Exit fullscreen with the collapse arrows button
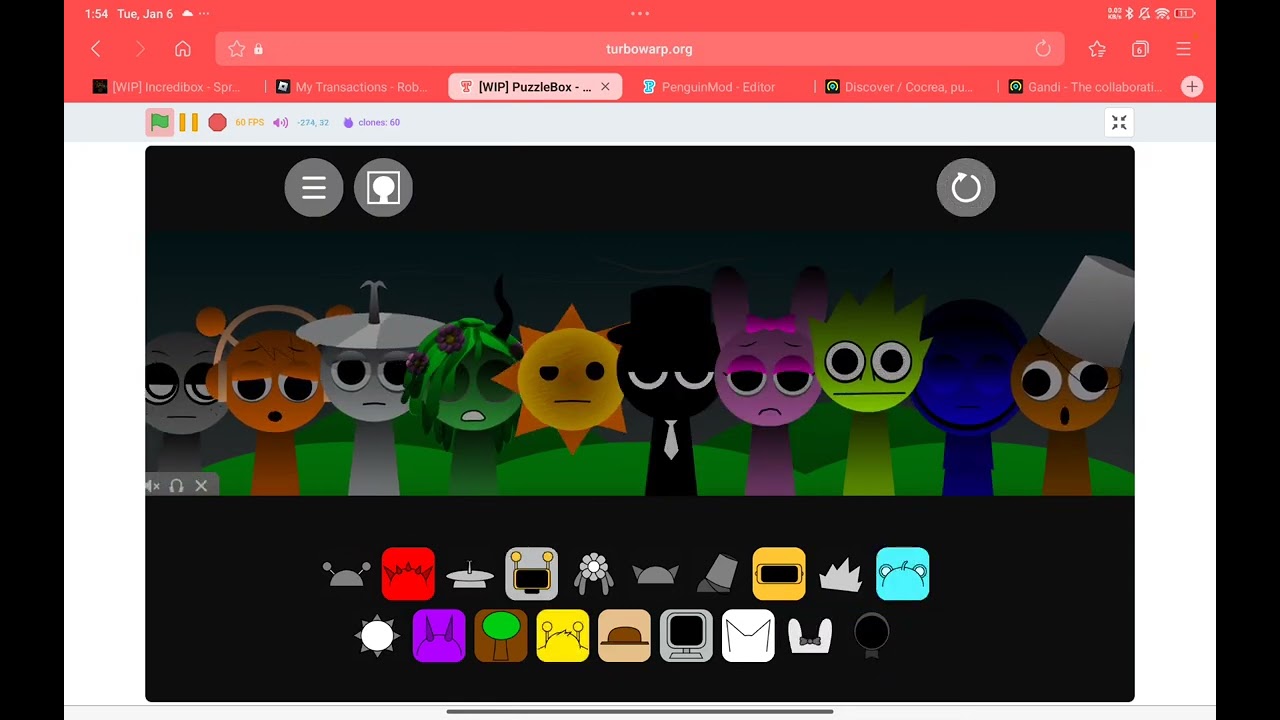The image size is (1280, 720). click(1119, 122)
